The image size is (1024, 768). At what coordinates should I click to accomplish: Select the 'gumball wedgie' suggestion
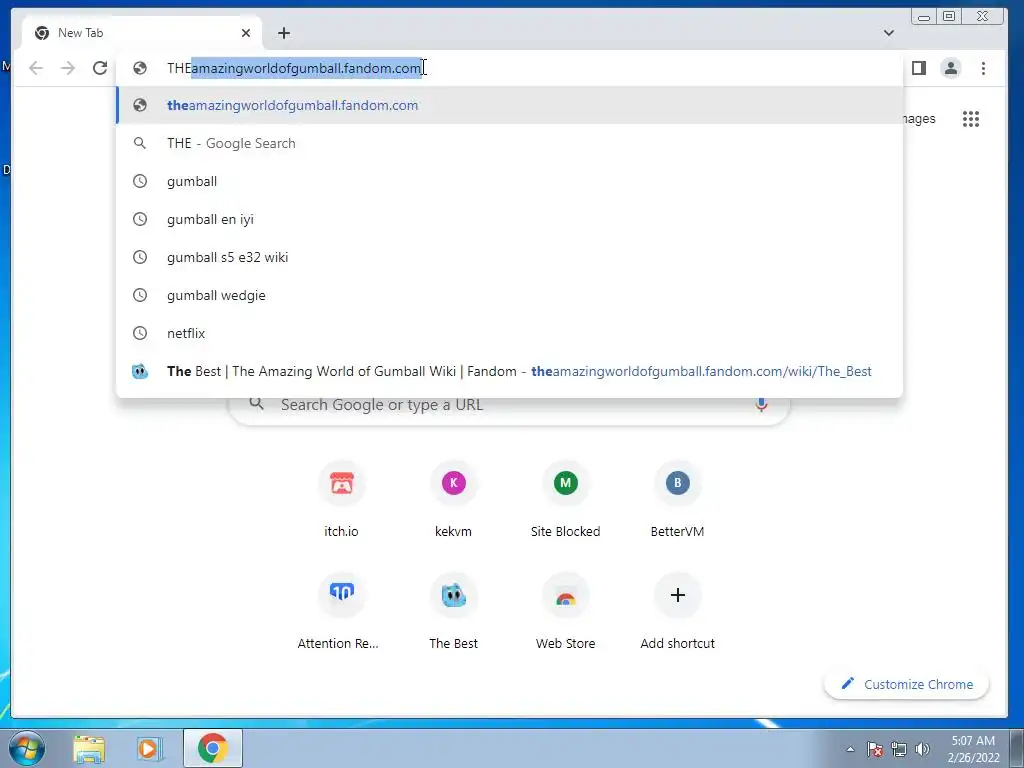click(509, 295)
